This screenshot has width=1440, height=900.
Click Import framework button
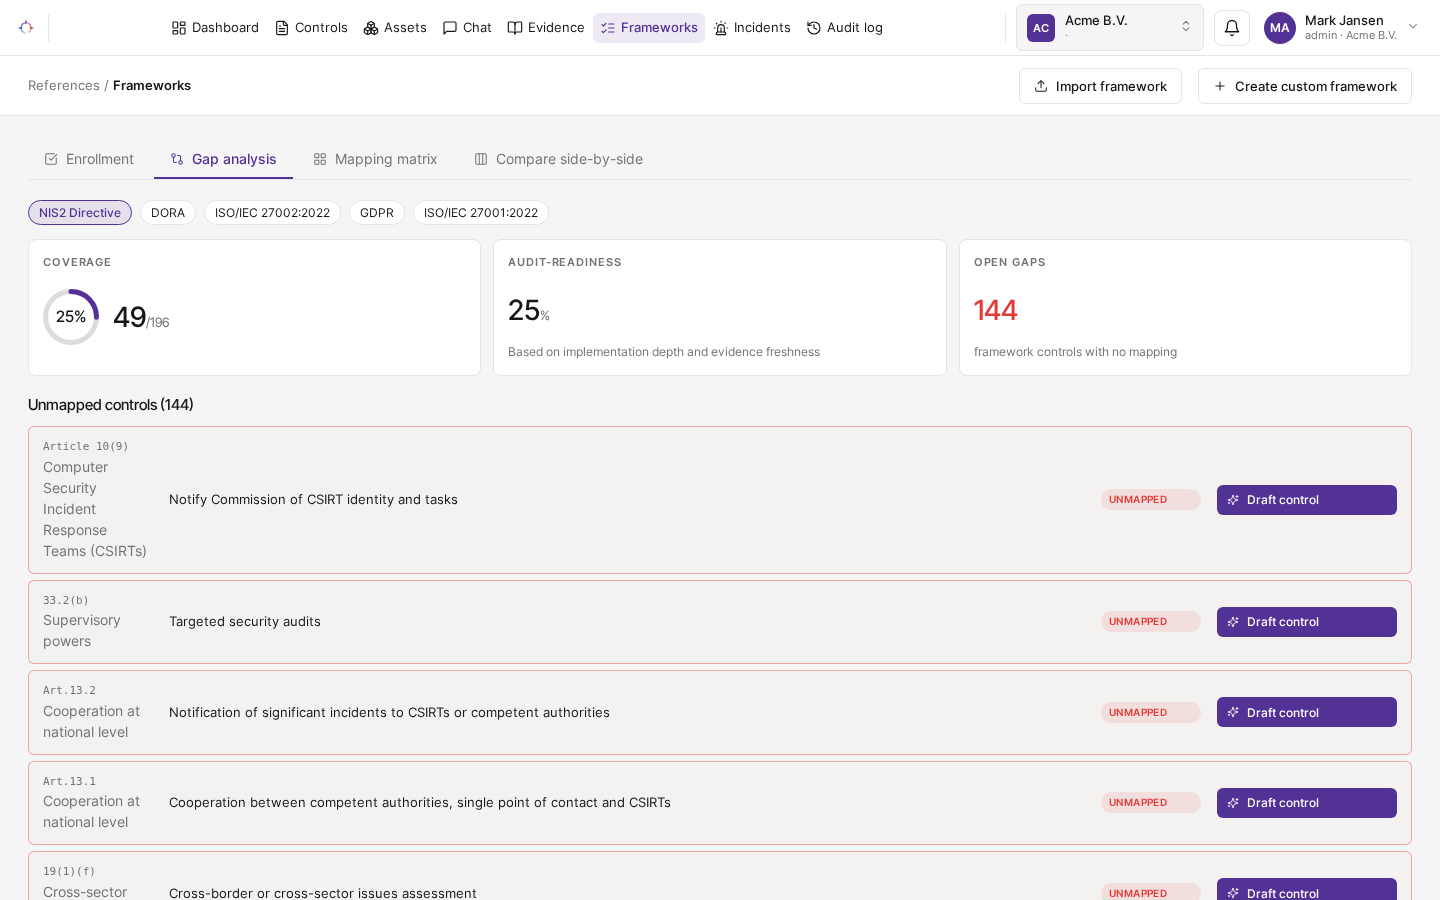1100,86
